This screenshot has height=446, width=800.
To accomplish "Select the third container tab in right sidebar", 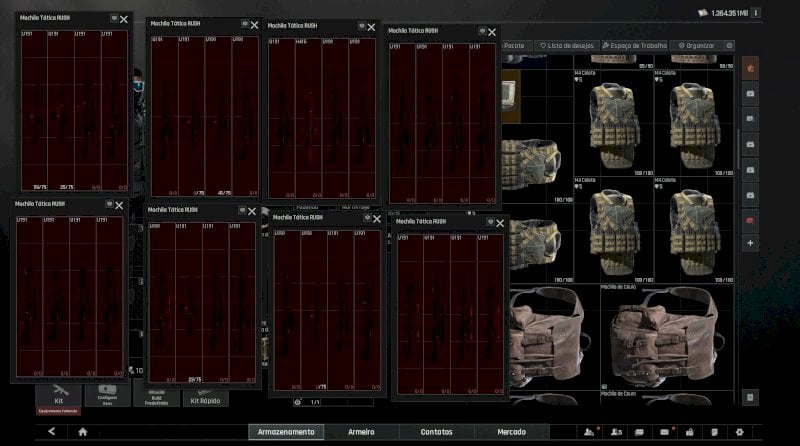I will tap(750, 144).
